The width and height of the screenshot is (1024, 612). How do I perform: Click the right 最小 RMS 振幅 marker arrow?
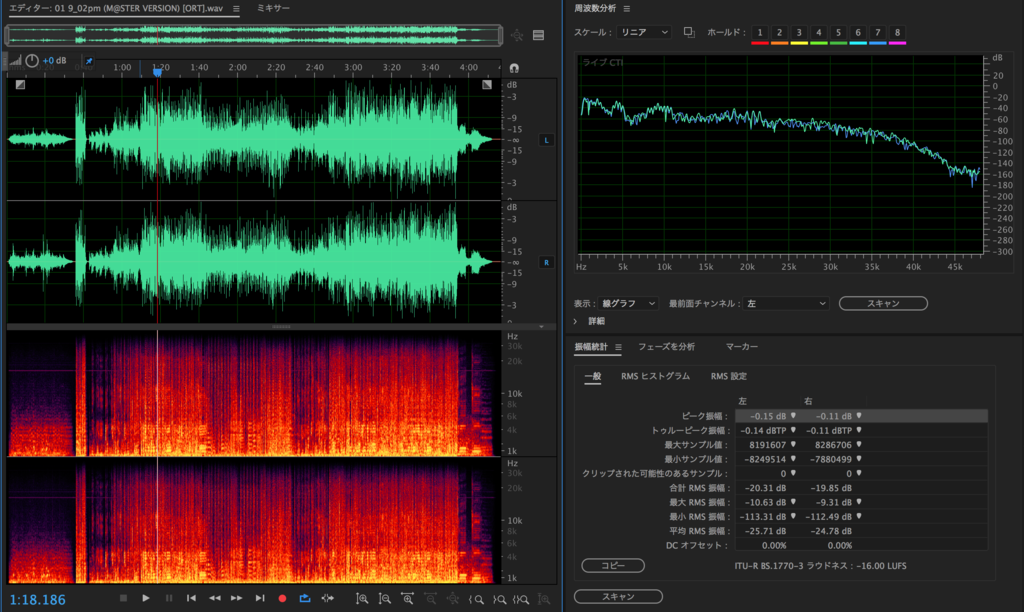(x=859, y=517)
